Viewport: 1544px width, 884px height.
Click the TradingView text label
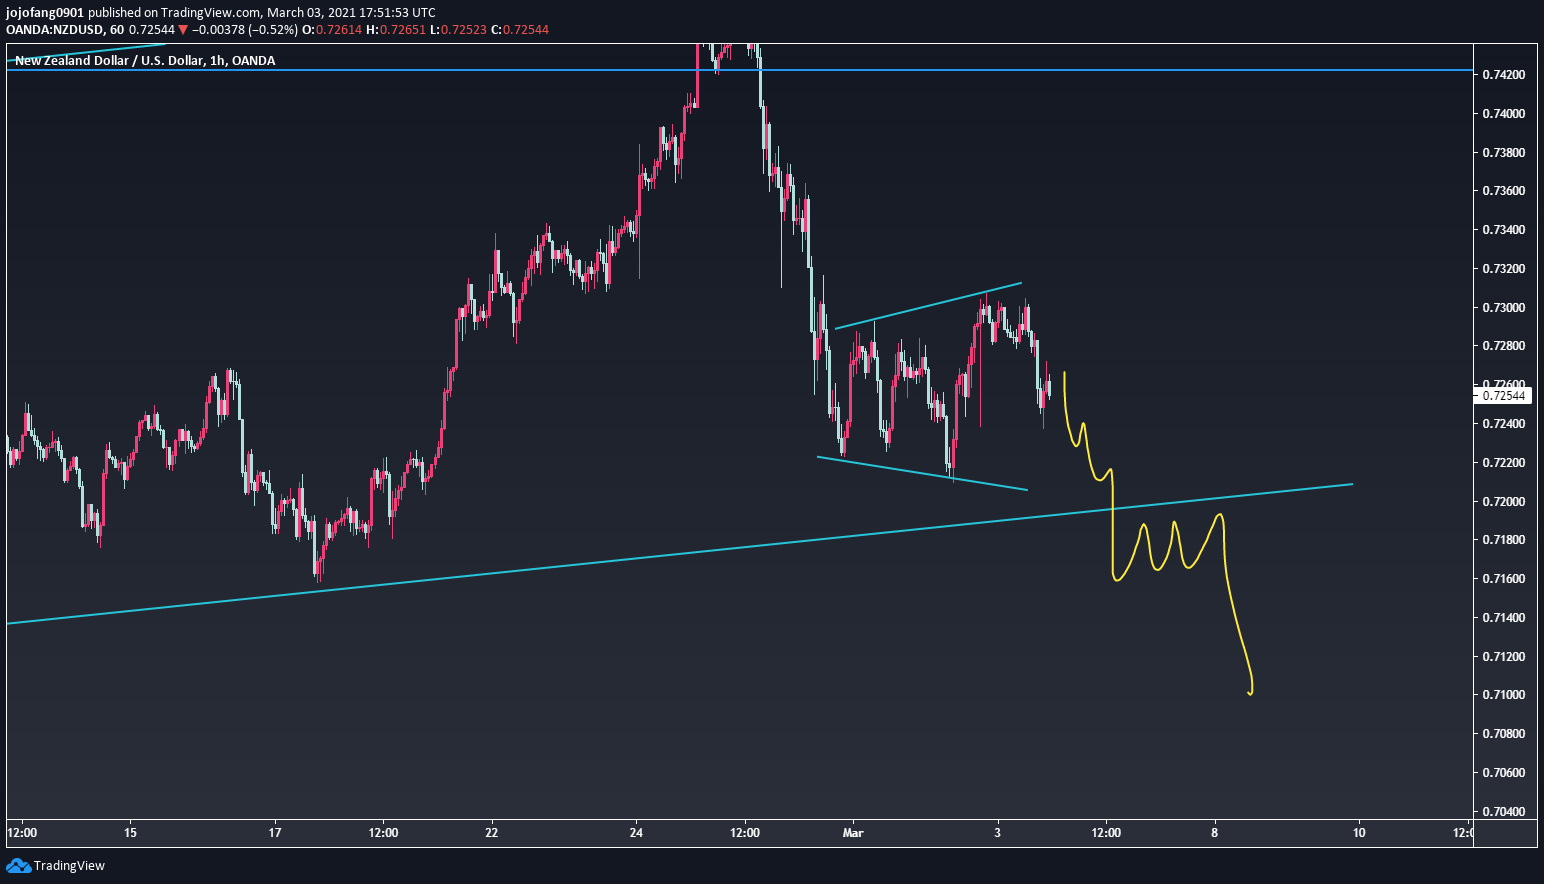tap(69, 866)
